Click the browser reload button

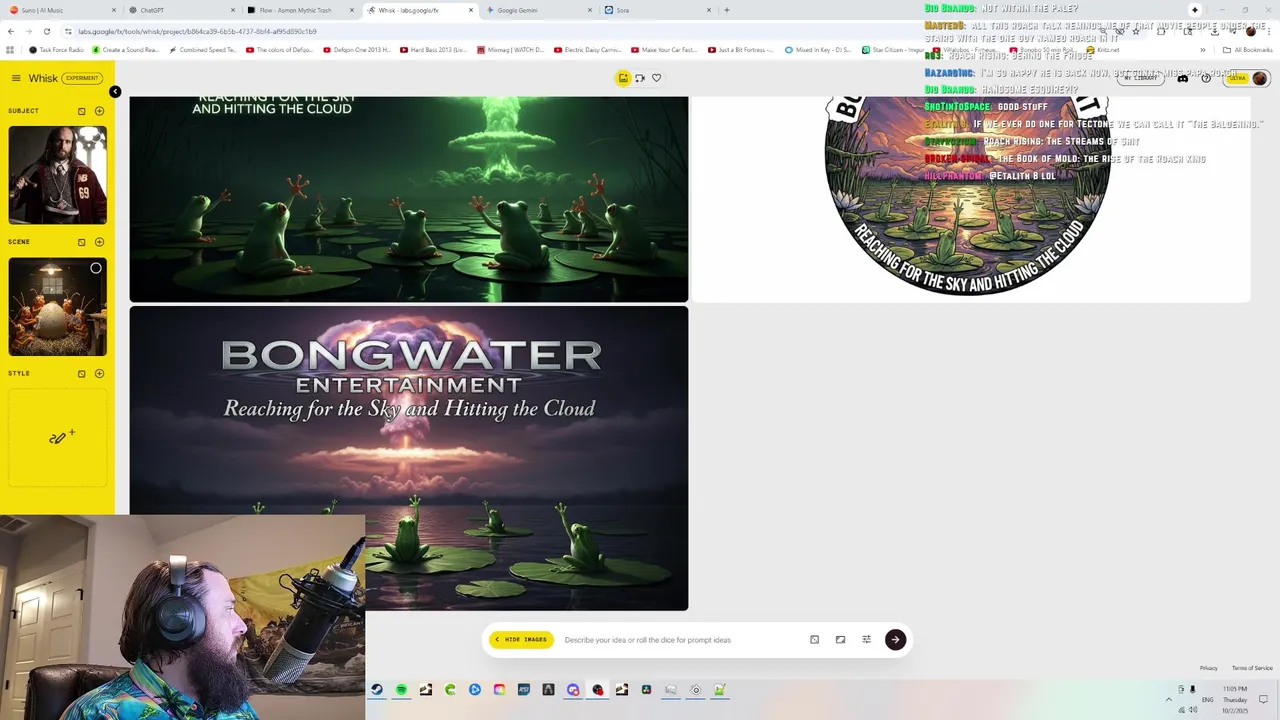[x=46, y=31]
